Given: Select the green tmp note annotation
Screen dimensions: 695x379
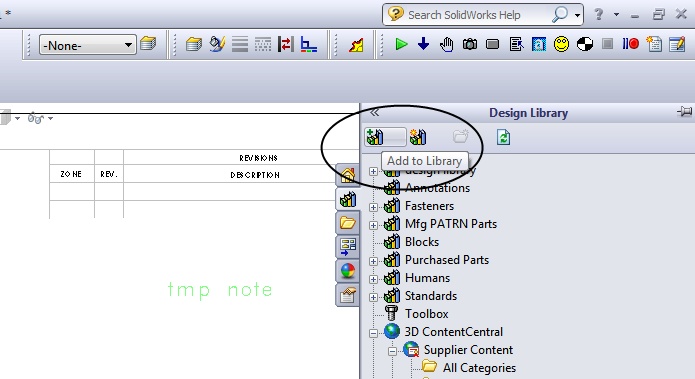Looking at the screenshot, I should coord(220,290).
